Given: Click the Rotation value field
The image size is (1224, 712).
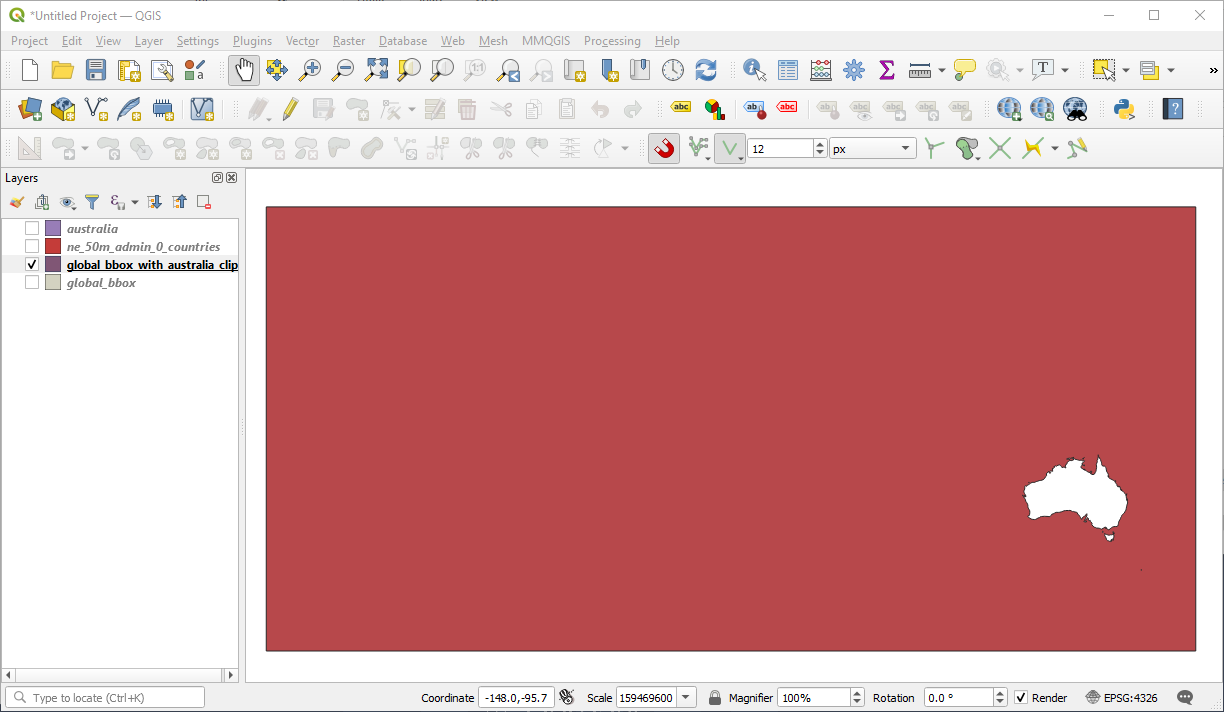Looking at the screenshot, I should [x=958, y=698].
